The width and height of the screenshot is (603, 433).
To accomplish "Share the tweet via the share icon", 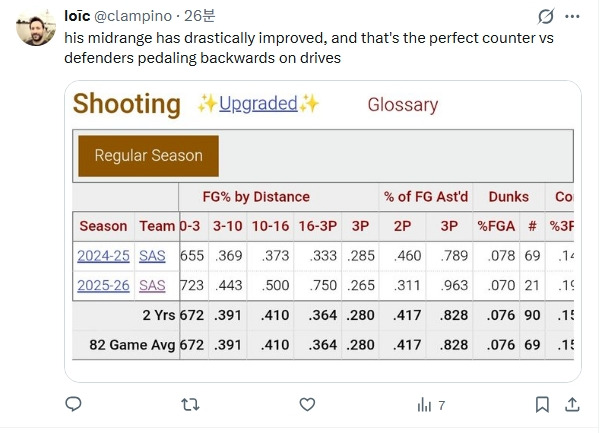I will 573,404.
